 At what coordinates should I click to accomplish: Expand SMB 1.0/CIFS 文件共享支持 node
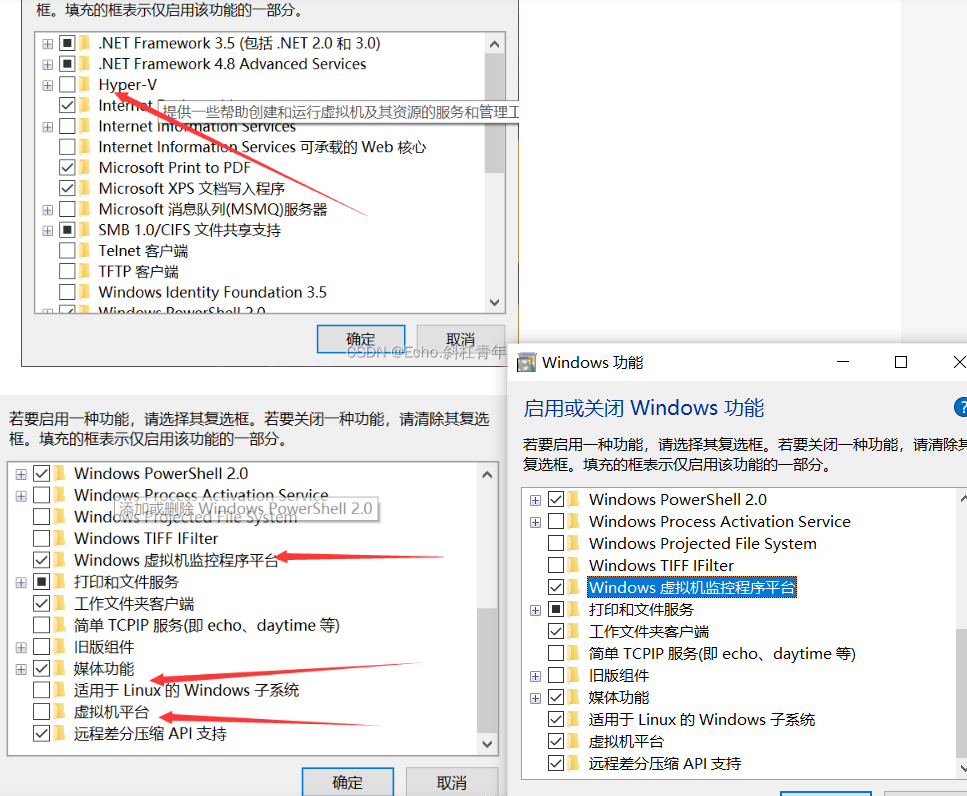point(47,231)
